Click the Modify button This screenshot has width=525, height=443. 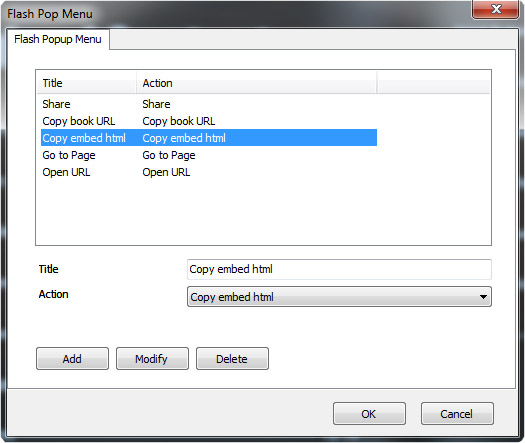point(152,359)
